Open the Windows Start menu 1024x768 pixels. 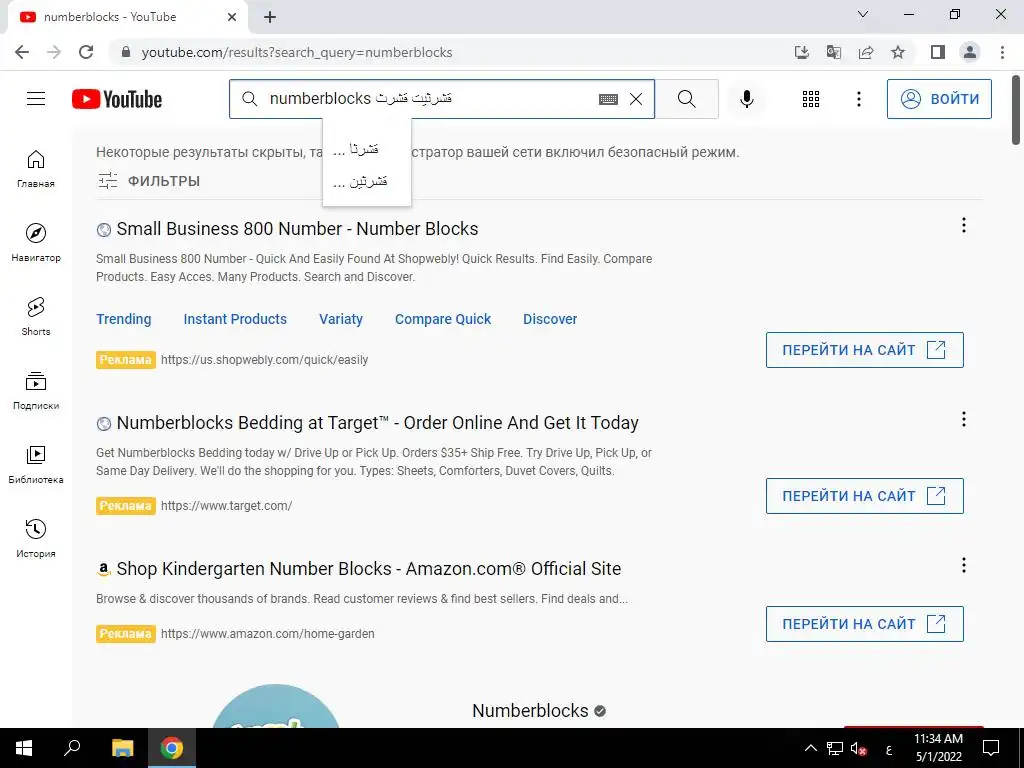click(x=24, y=748)
